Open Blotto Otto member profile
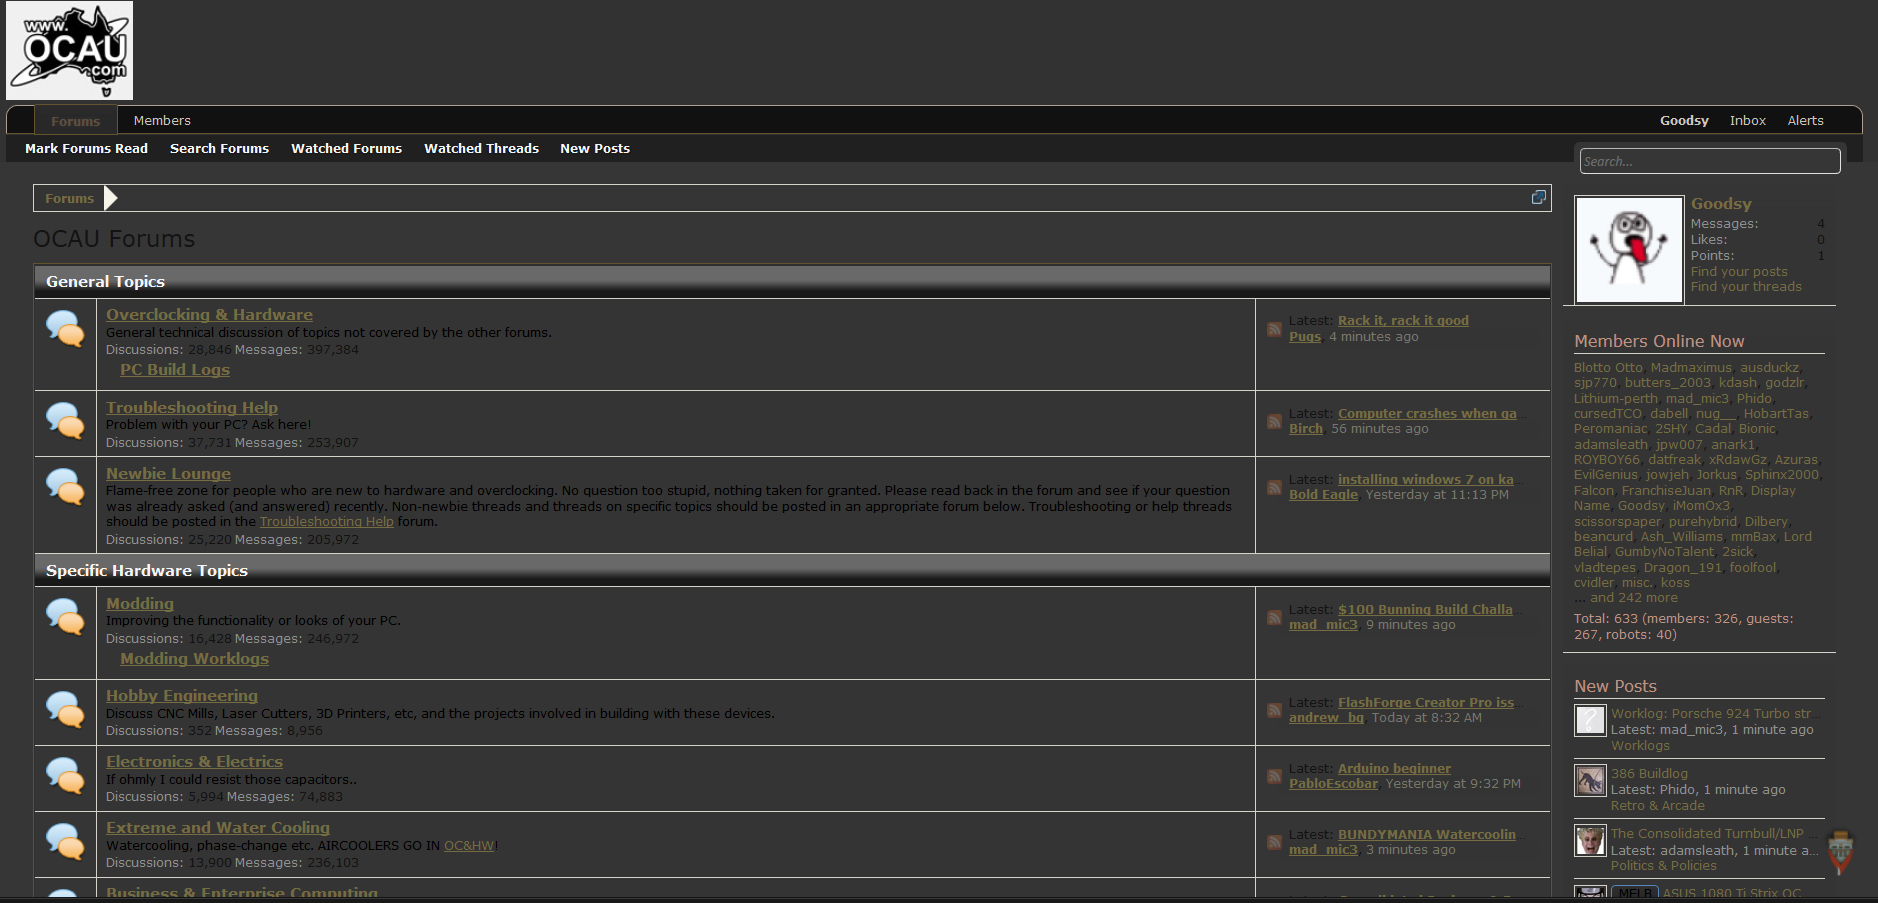Viewport: 1878px width, 903px height. [1608, 368]
